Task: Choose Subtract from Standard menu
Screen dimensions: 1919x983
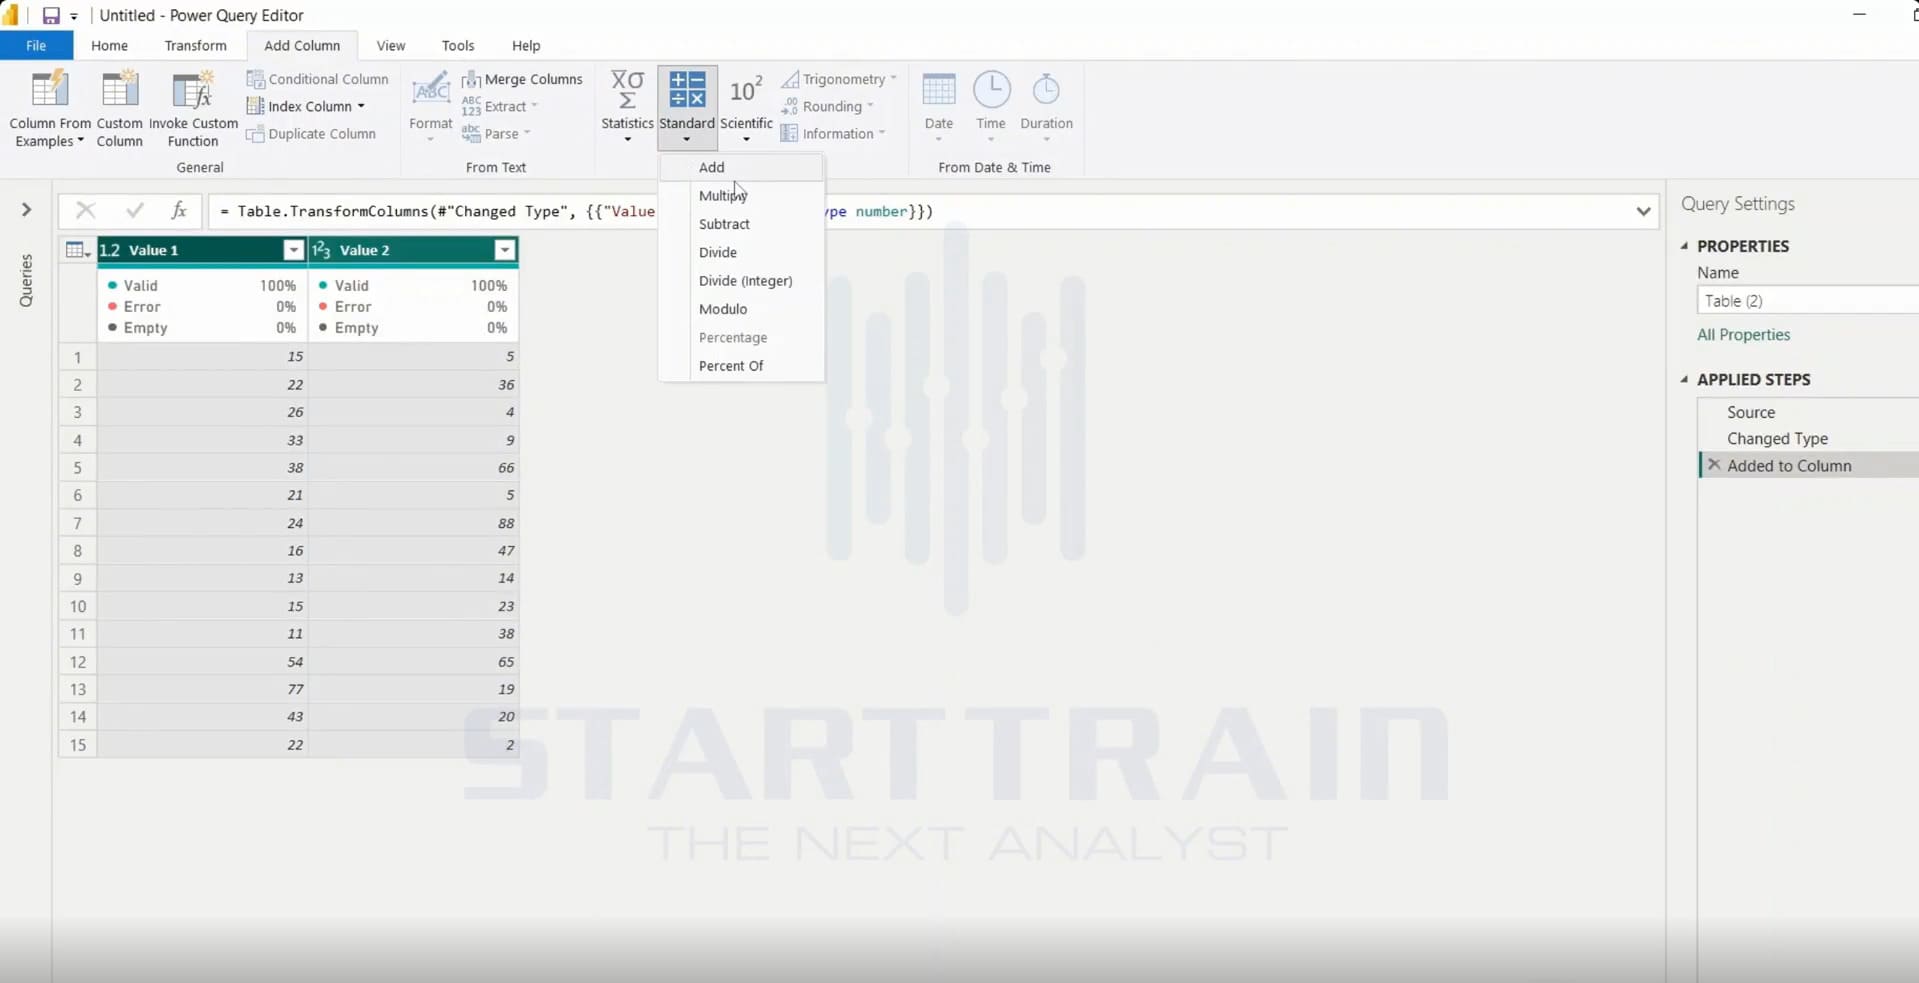Action: click(x=741, y=224)
